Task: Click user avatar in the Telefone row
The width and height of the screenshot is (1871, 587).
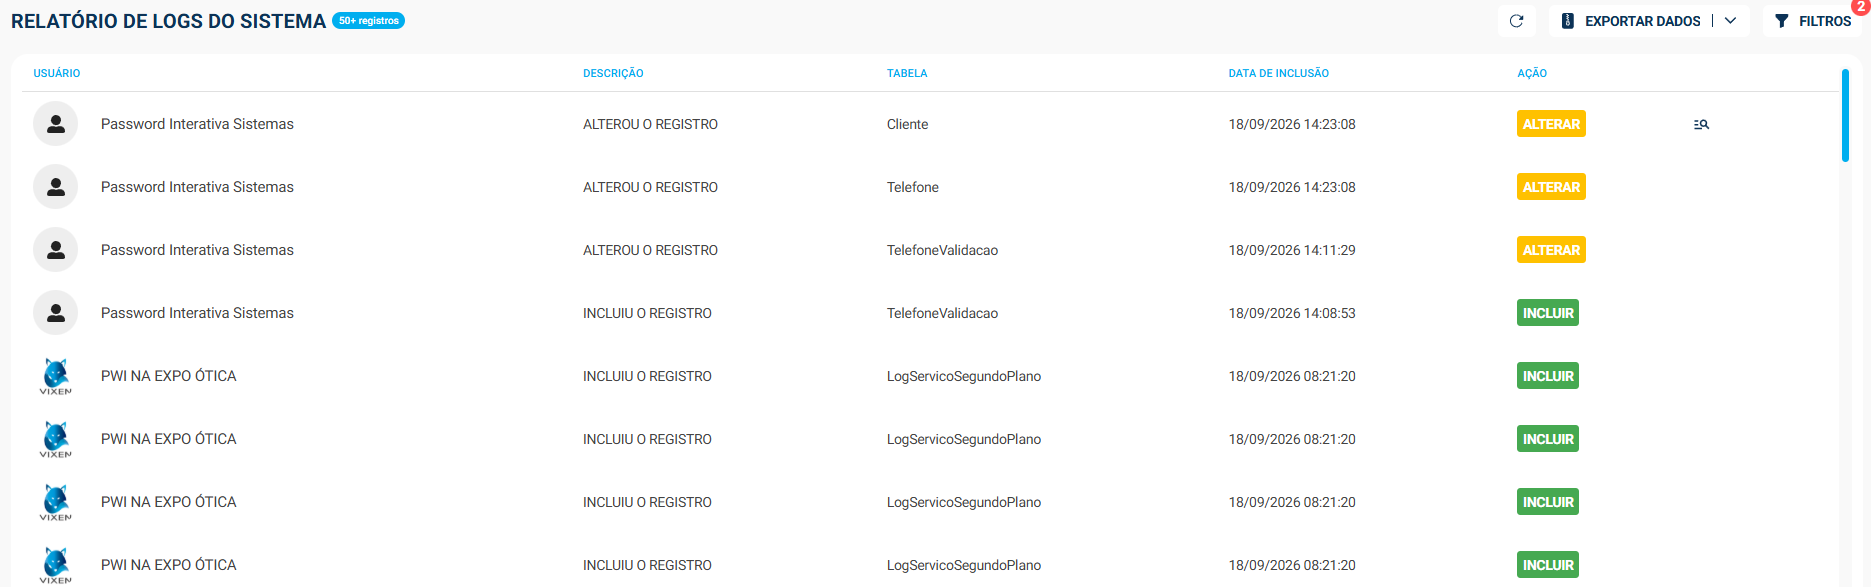Action: tap(56, 187)
